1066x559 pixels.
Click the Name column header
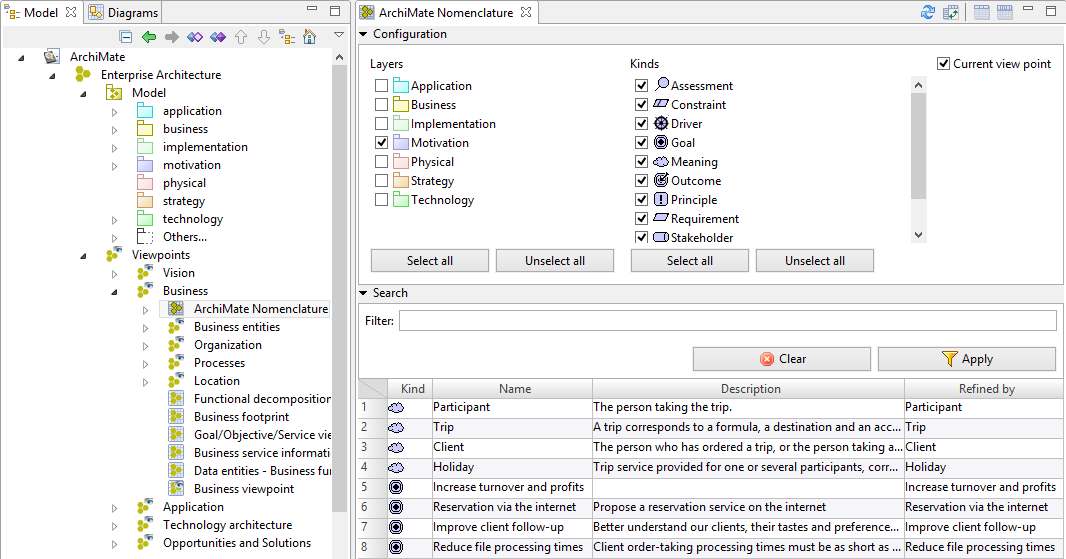[515, 389]
